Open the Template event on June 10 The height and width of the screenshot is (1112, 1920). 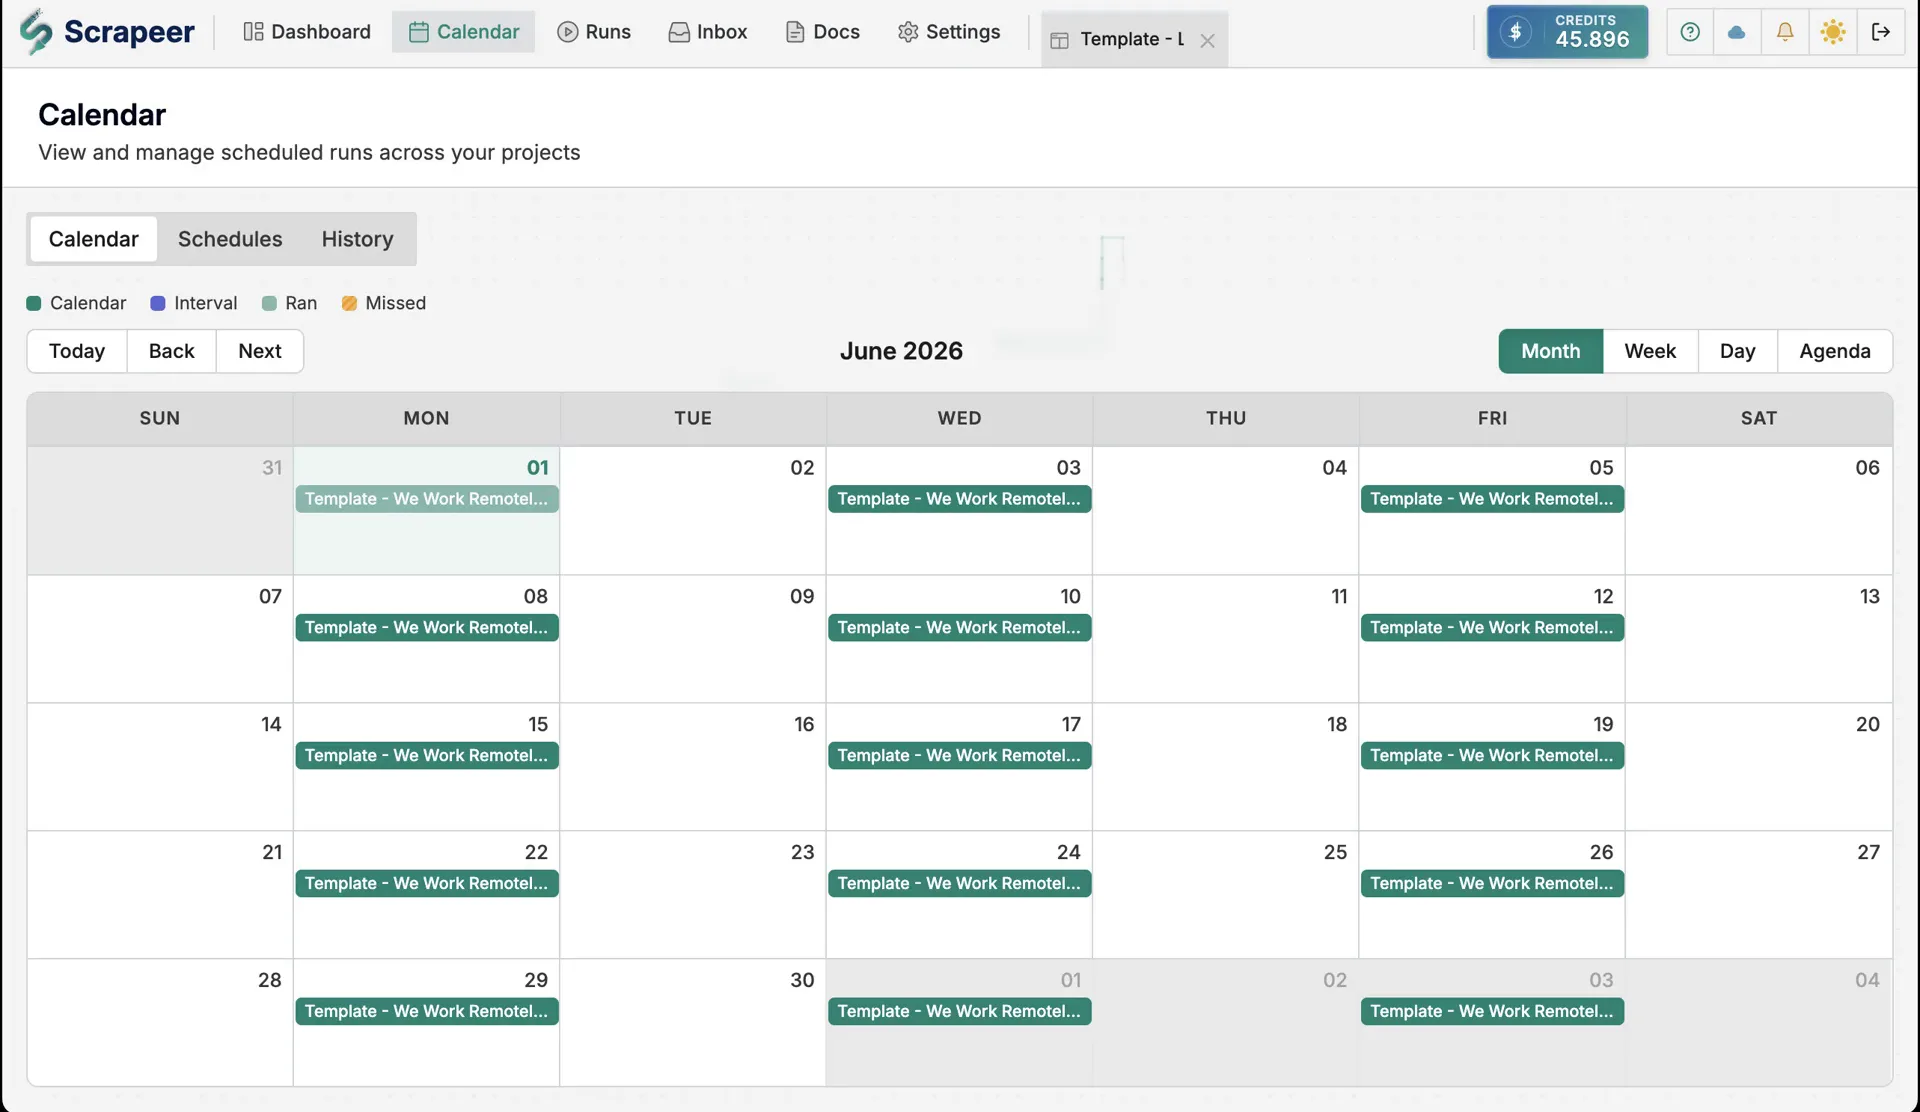960,627
